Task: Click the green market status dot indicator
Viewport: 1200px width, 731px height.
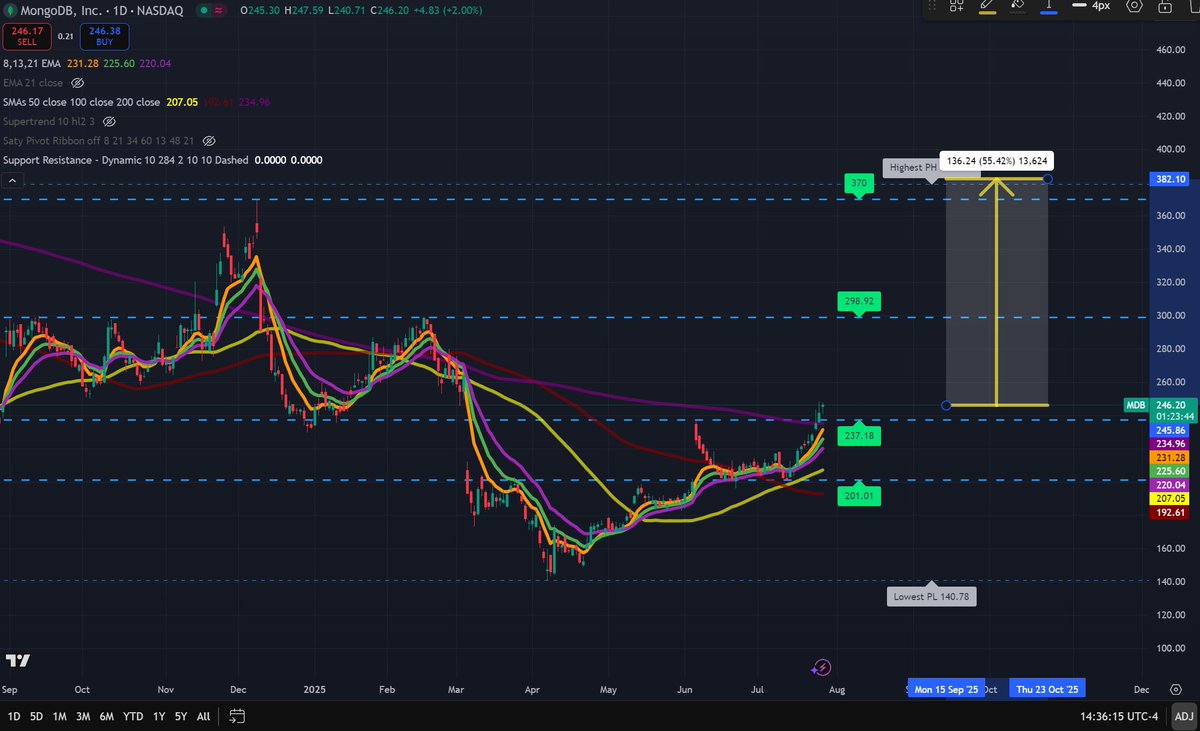Action: pyautogui.click(x=204, y=10)
